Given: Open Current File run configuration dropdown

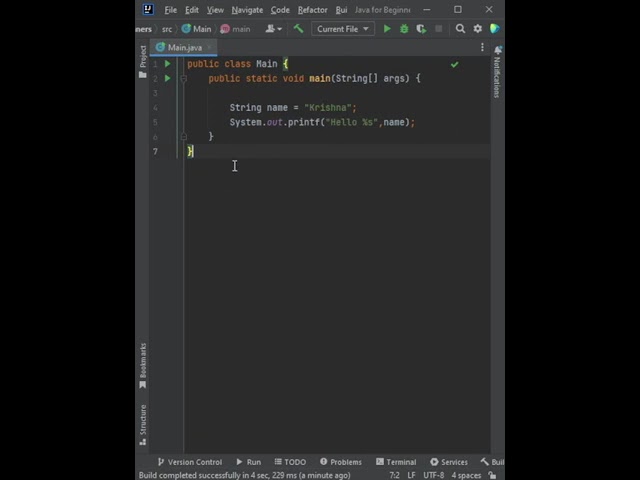Looking at the screenshot, I should click(343, 29).
